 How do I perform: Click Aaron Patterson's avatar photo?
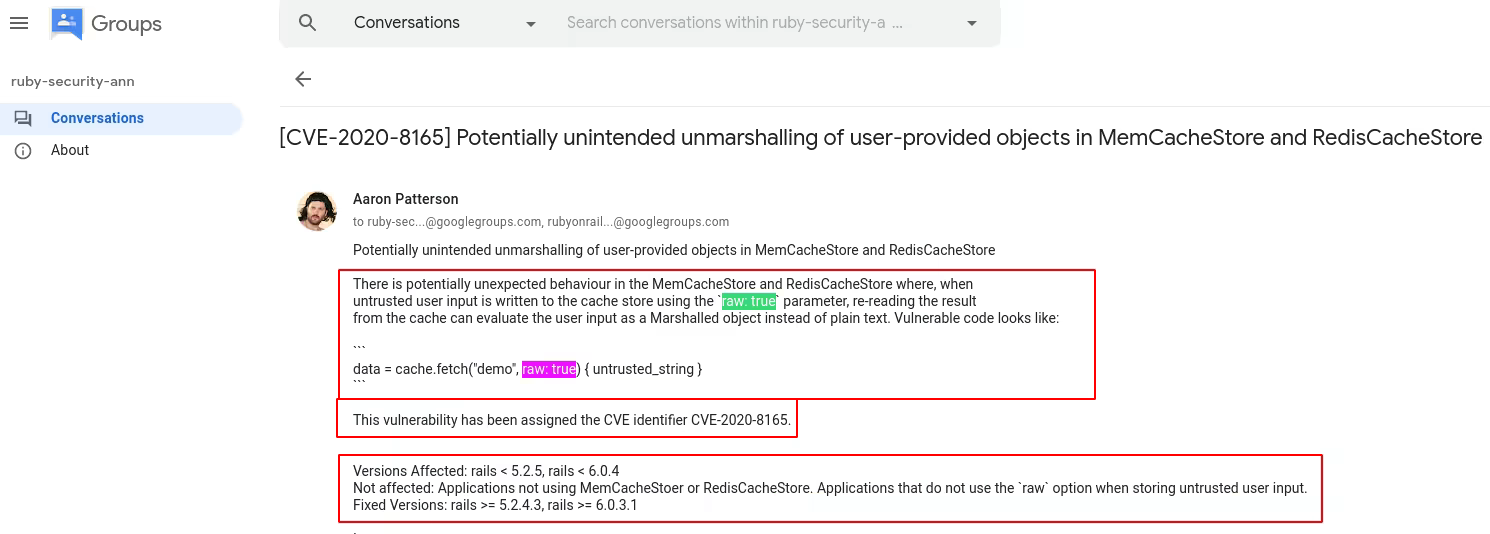tap(316, 211)
